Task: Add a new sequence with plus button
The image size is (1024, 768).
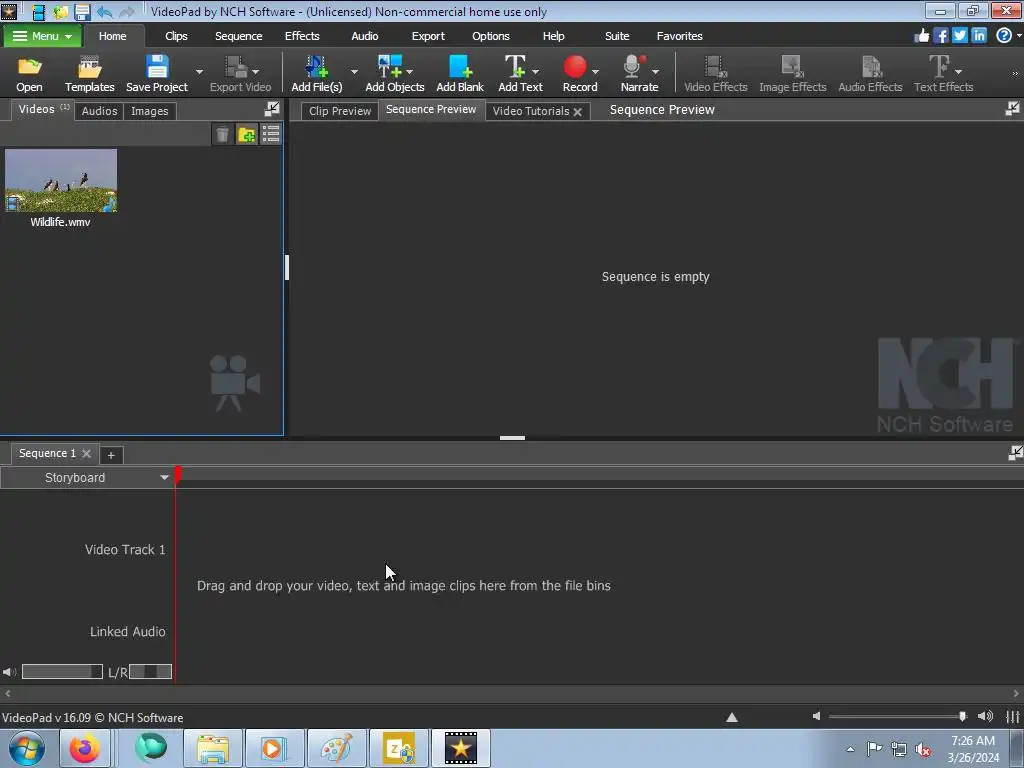Action: (111, 455)
